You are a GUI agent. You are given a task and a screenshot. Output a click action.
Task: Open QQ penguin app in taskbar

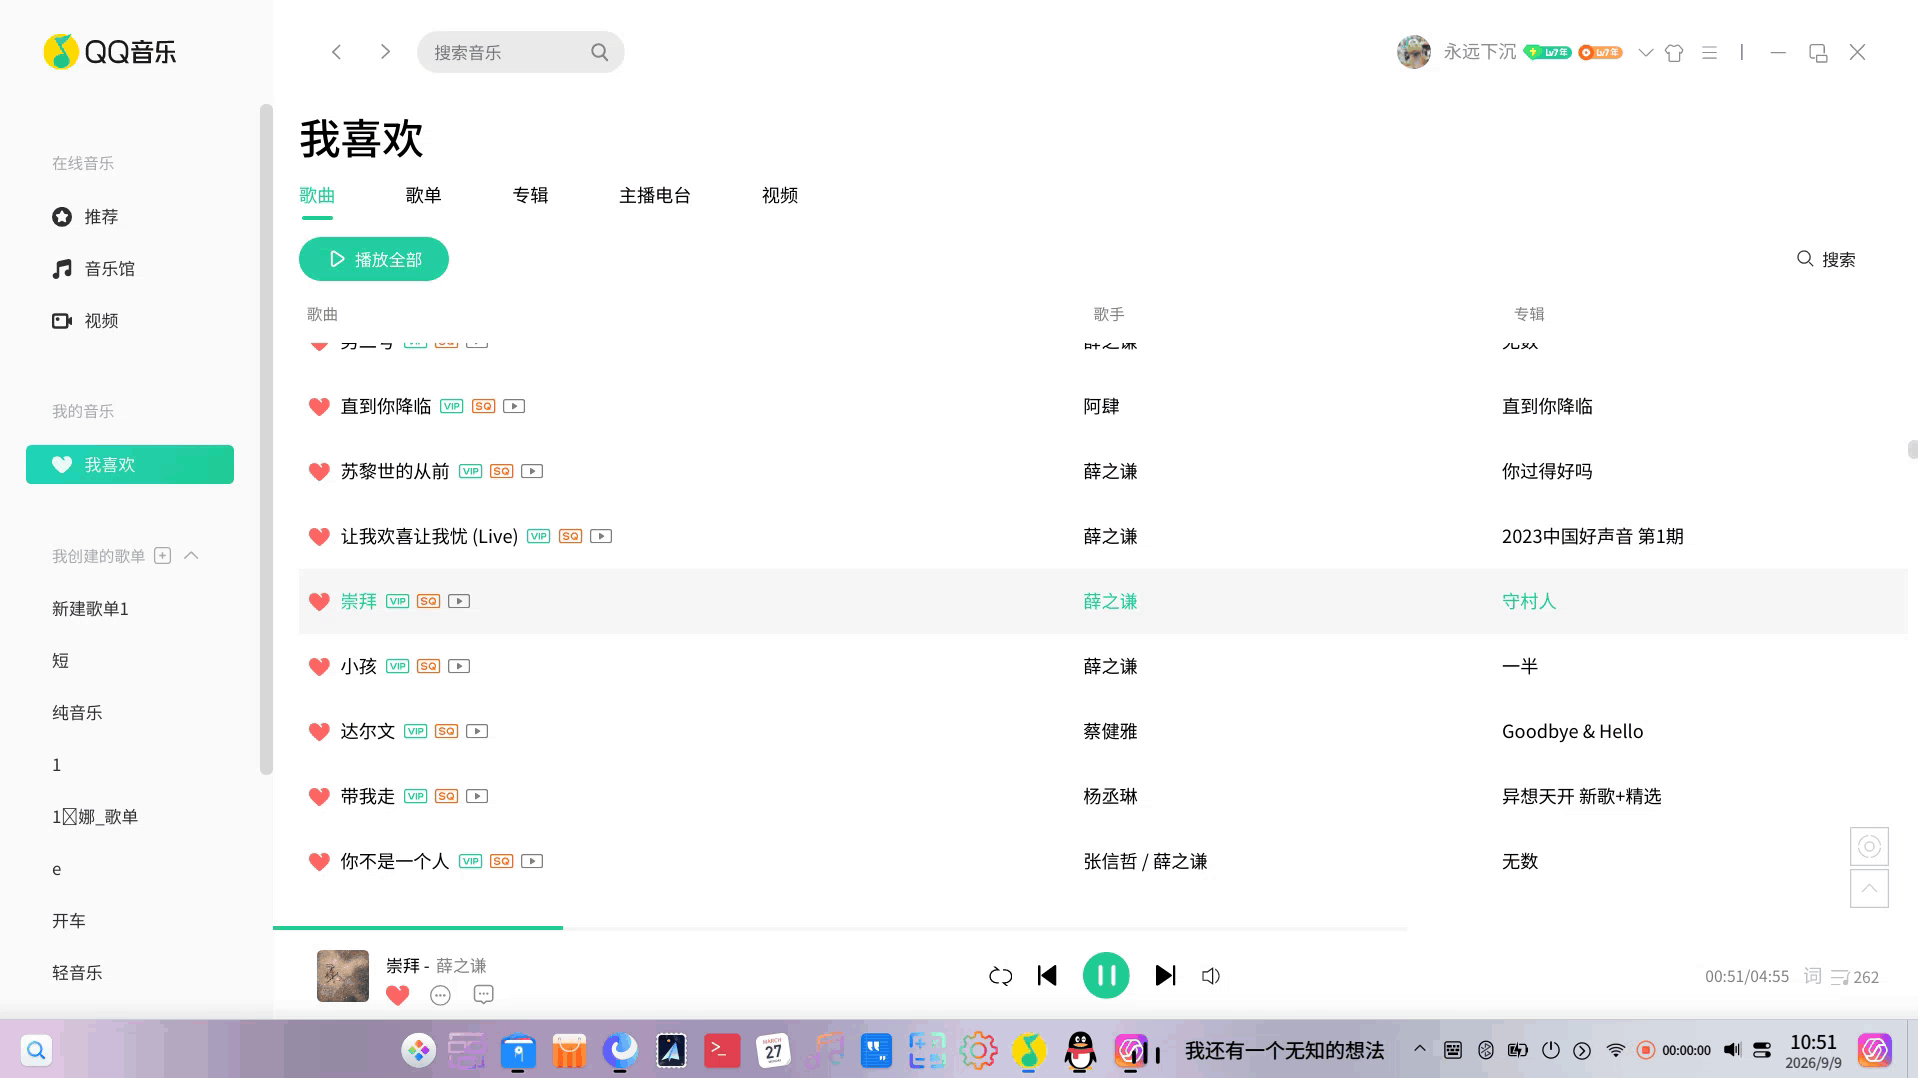pos(1080,1050)
